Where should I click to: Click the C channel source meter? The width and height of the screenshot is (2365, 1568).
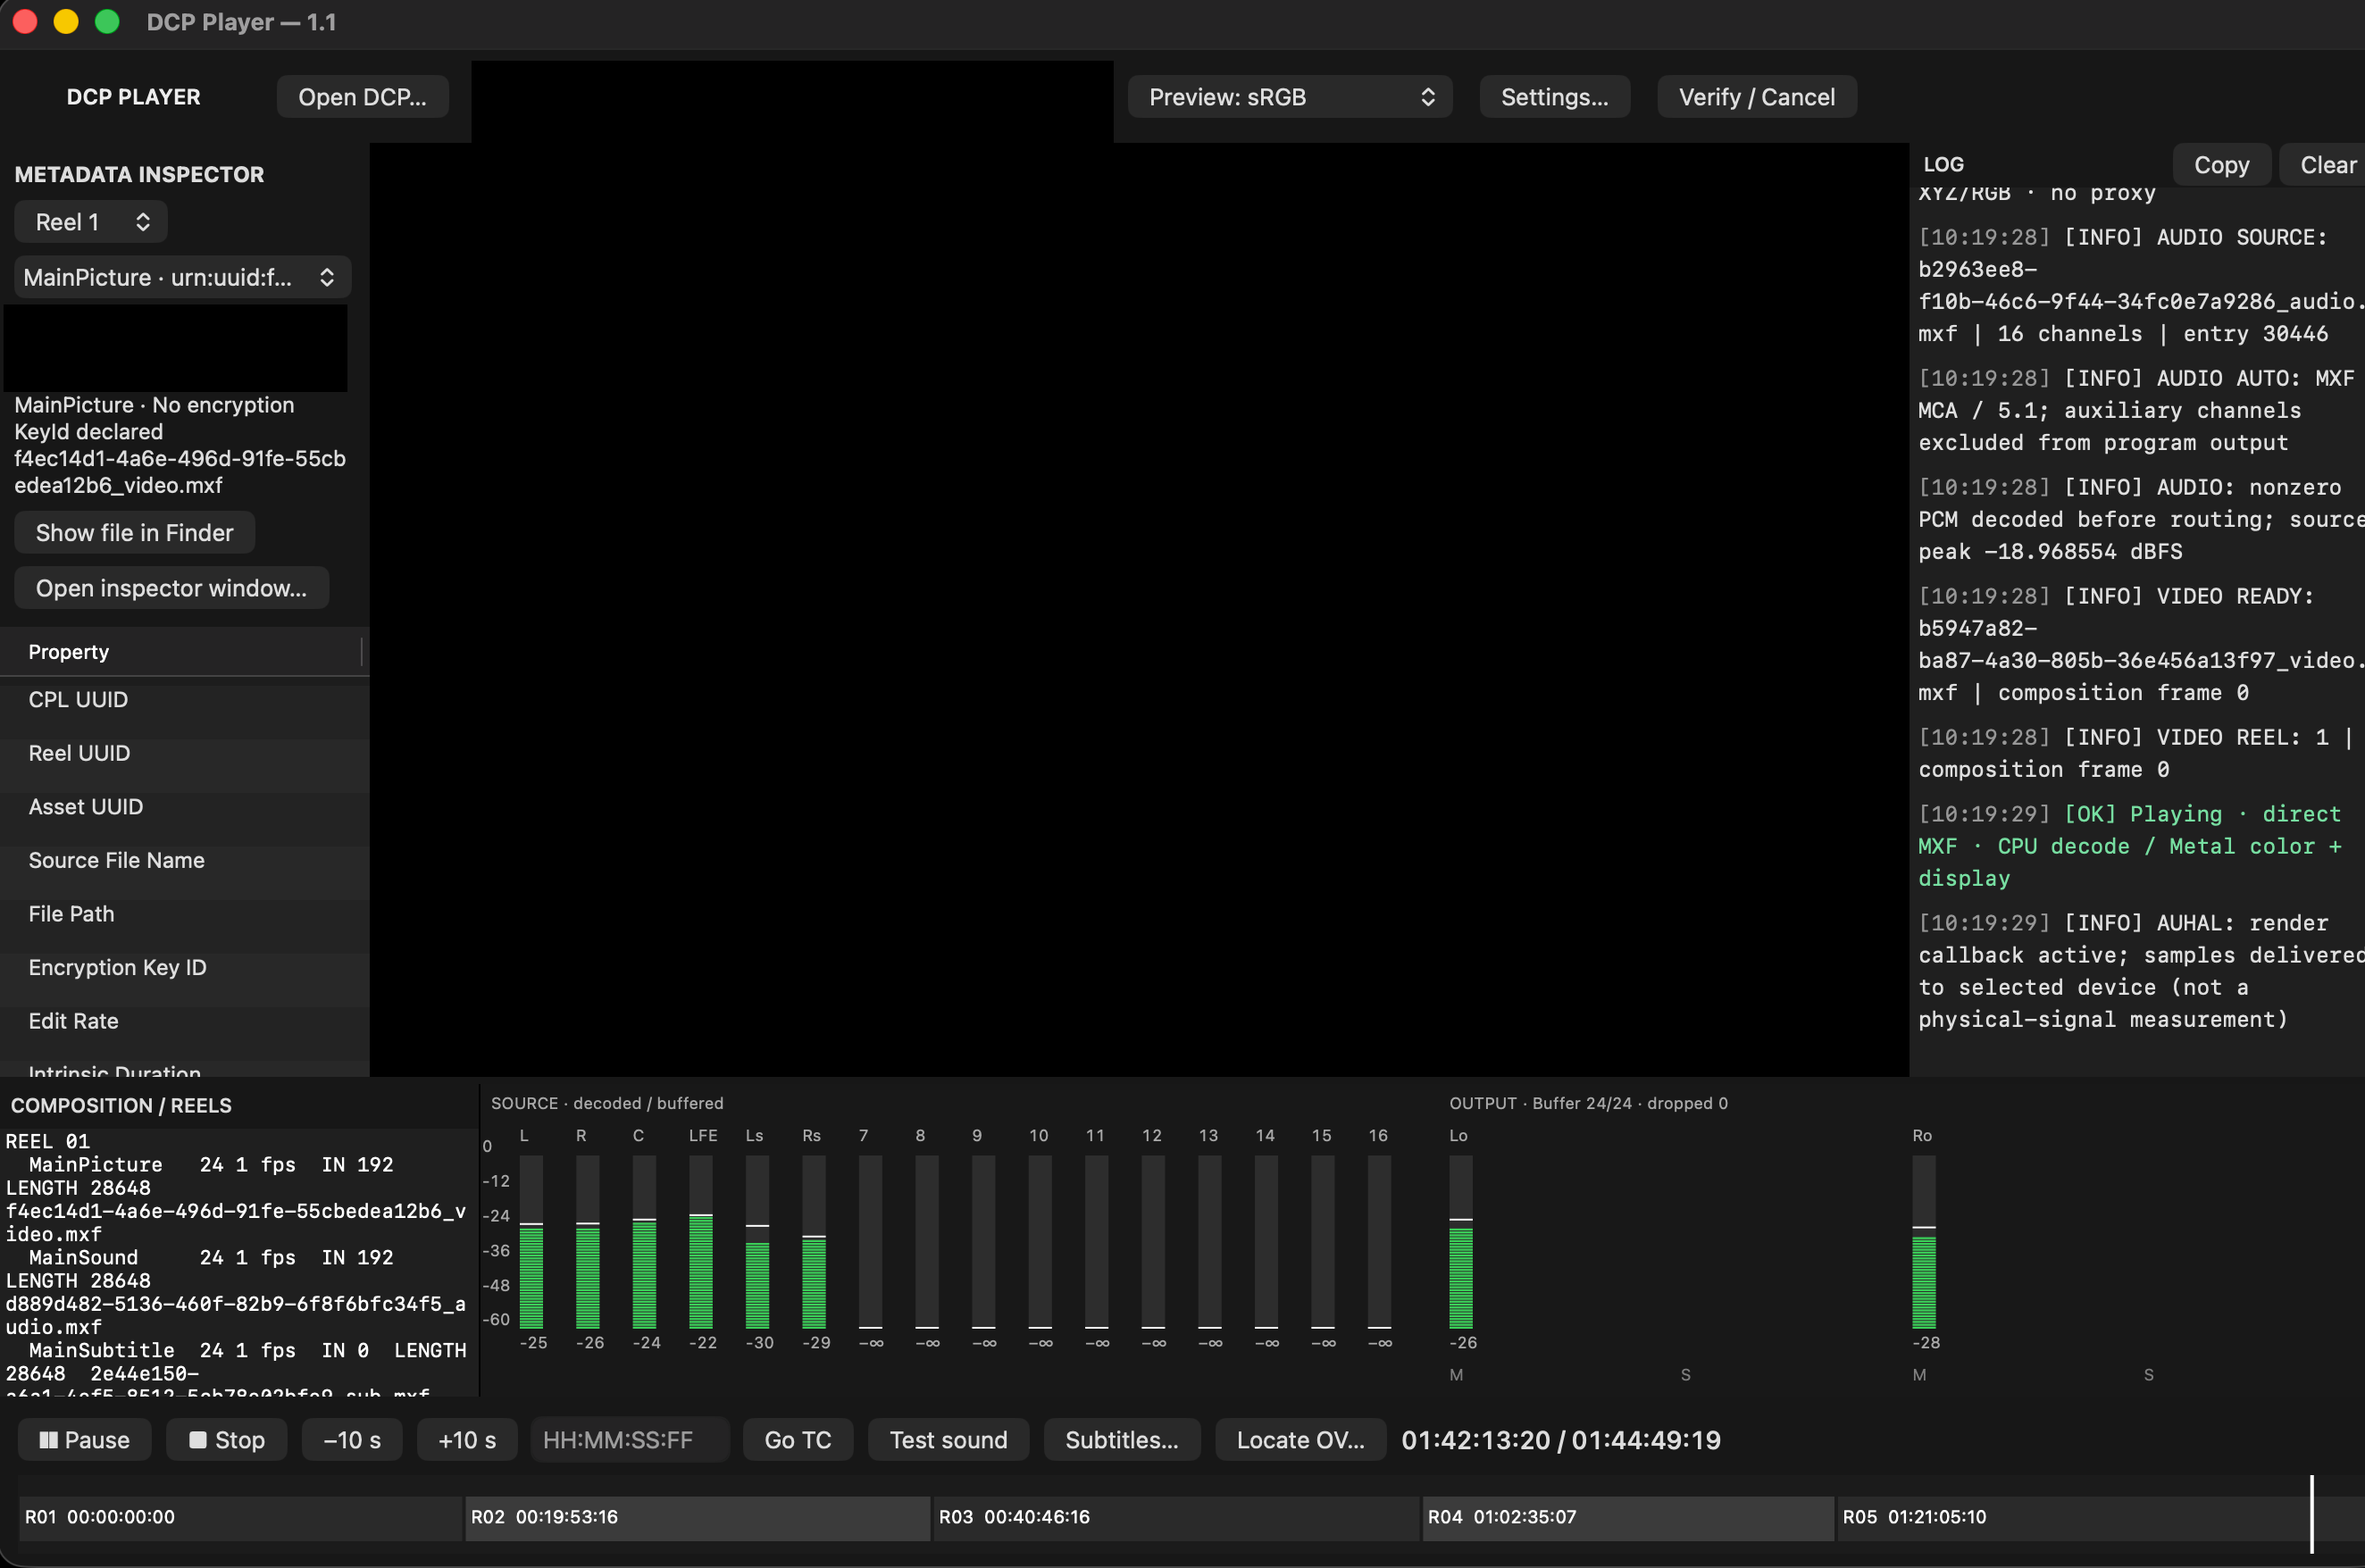coord(645,1242)
